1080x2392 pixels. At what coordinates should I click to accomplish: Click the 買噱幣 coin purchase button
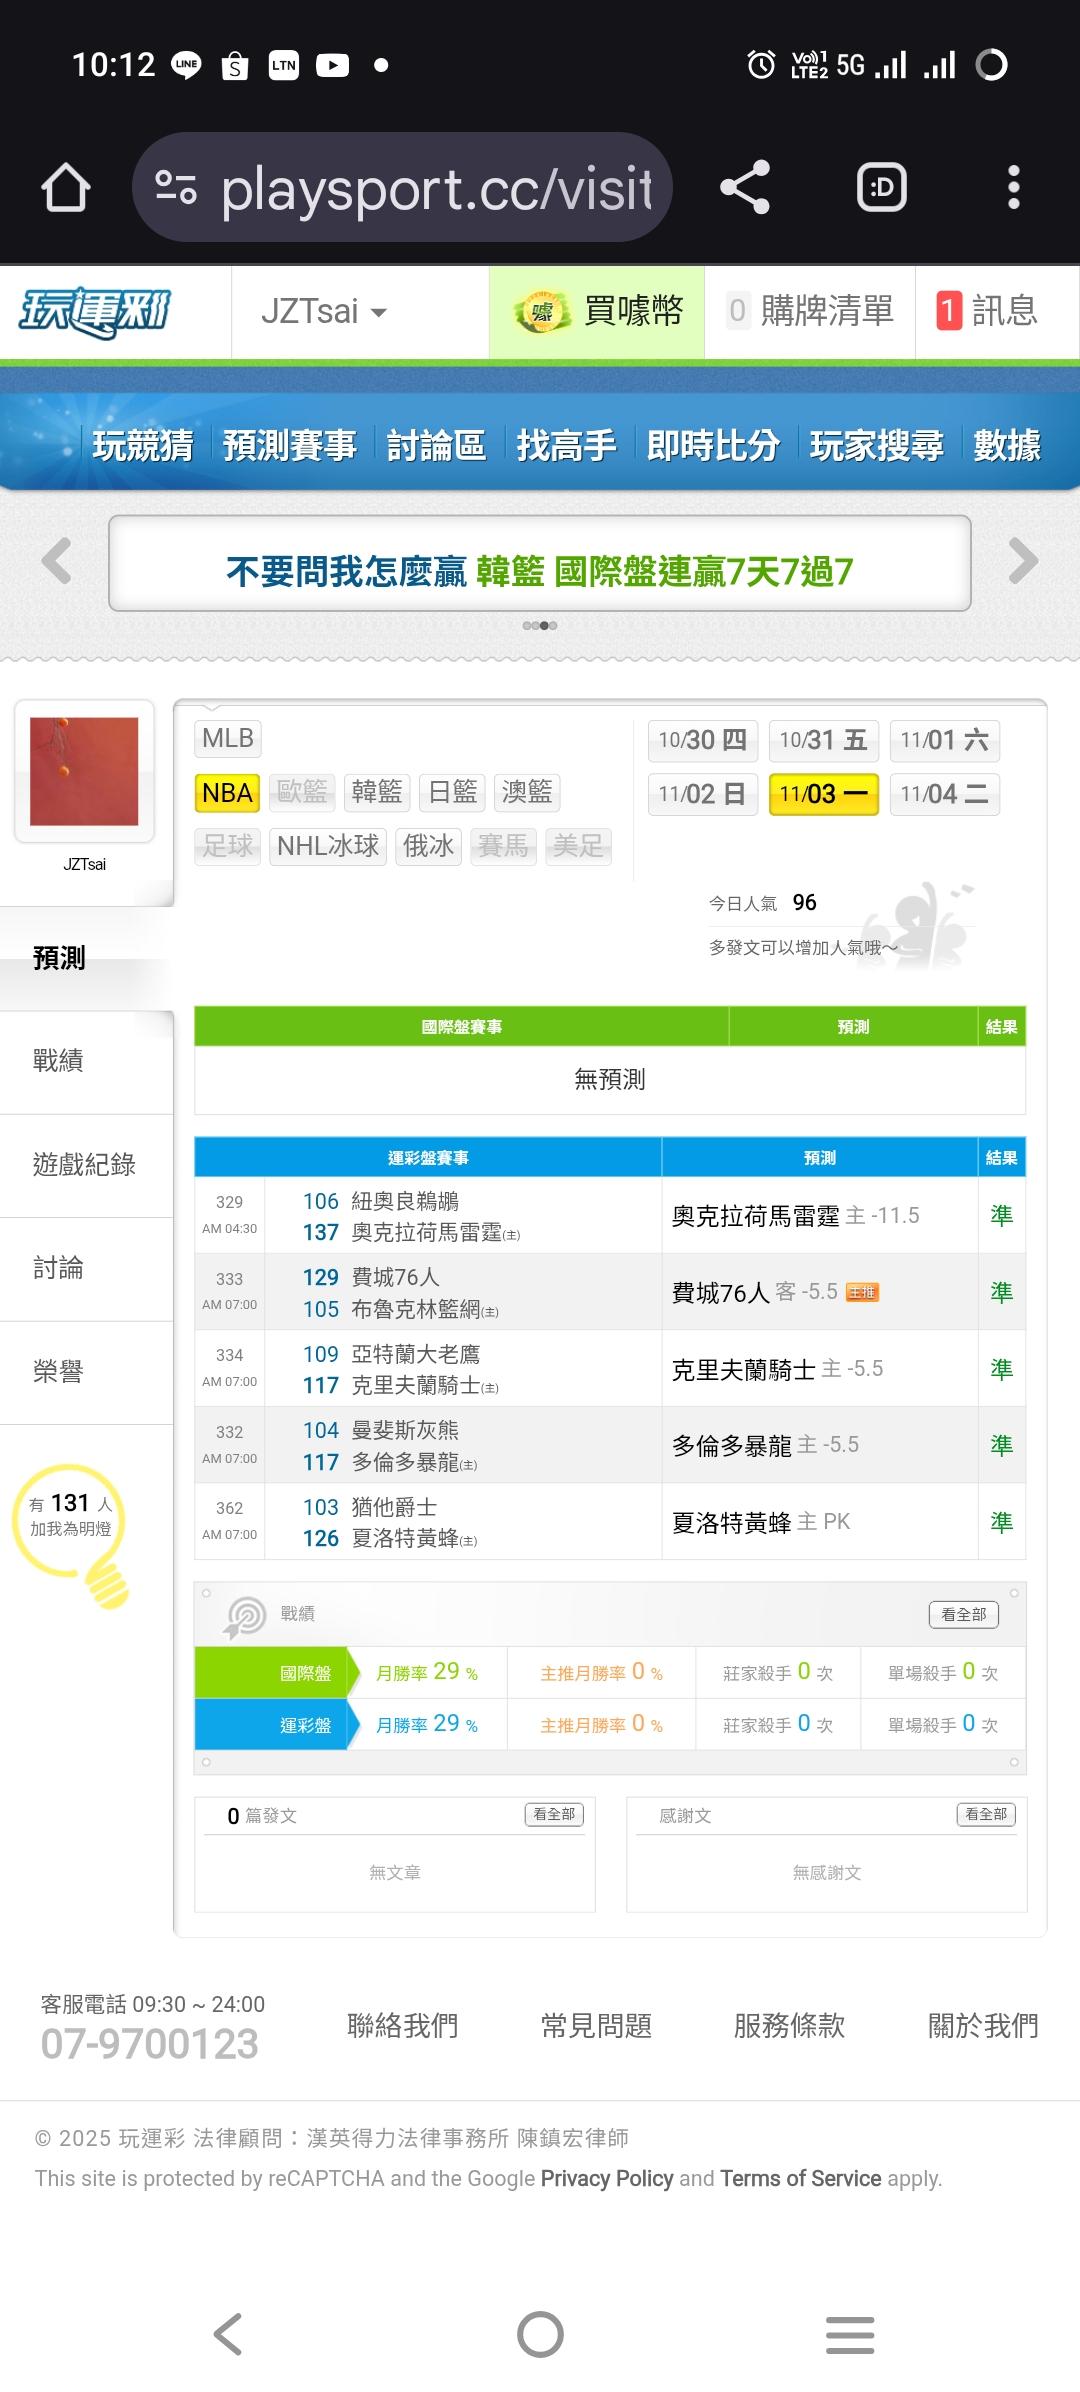pos(597,312)
